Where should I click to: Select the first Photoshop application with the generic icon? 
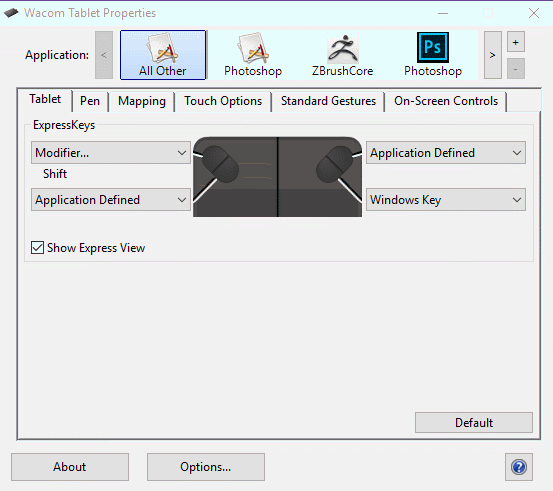pos(253,55)
